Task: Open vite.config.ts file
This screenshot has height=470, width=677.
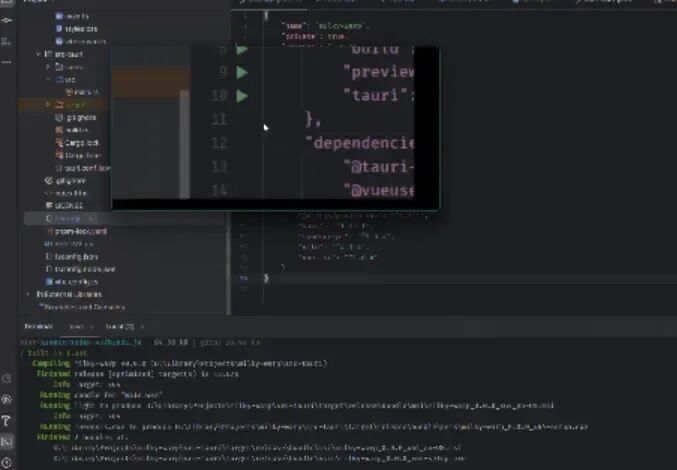Action: (x=72, y=282)
